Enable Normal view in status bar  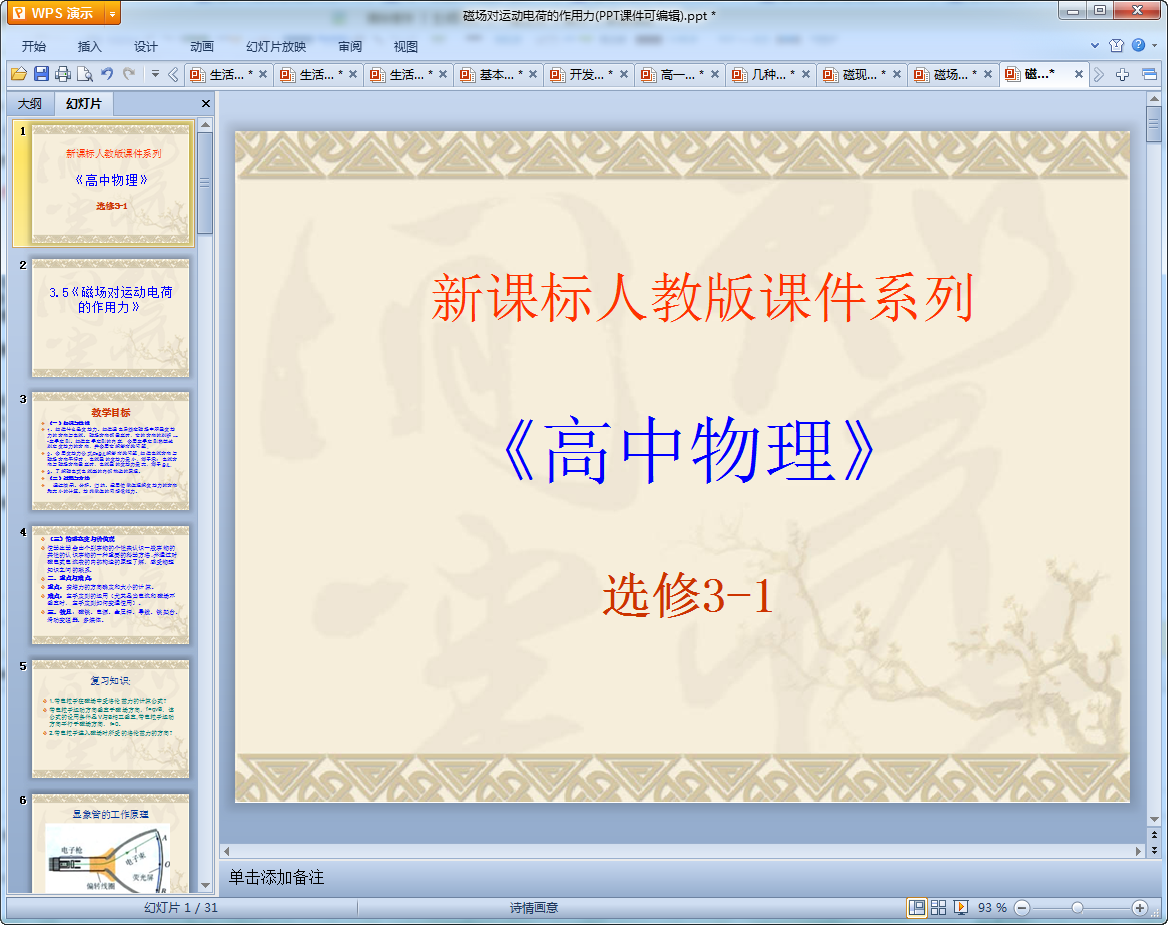pyautogui.click(x=917, y=908)
